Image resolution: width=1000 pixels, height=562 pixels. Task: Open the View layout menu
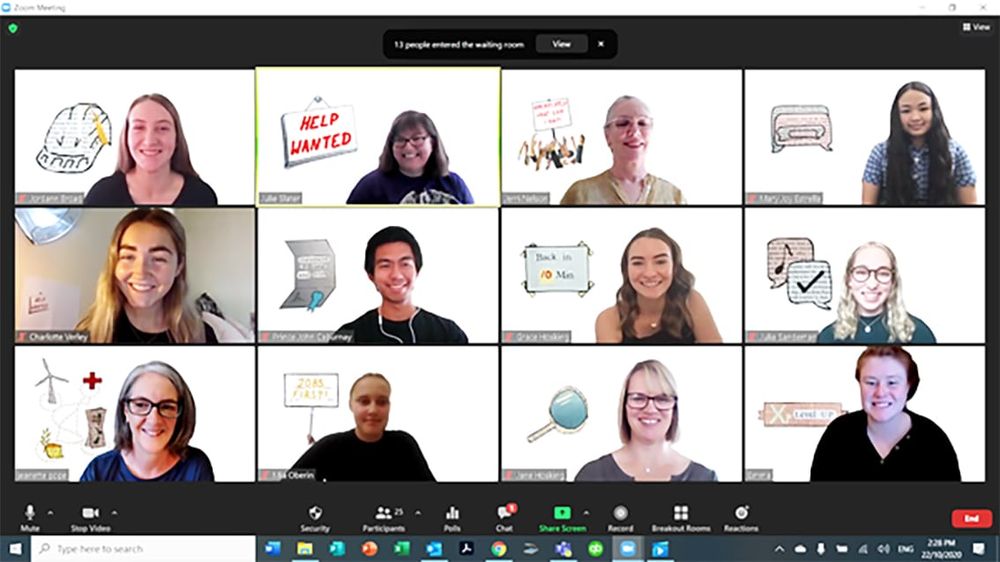[976, 27]
